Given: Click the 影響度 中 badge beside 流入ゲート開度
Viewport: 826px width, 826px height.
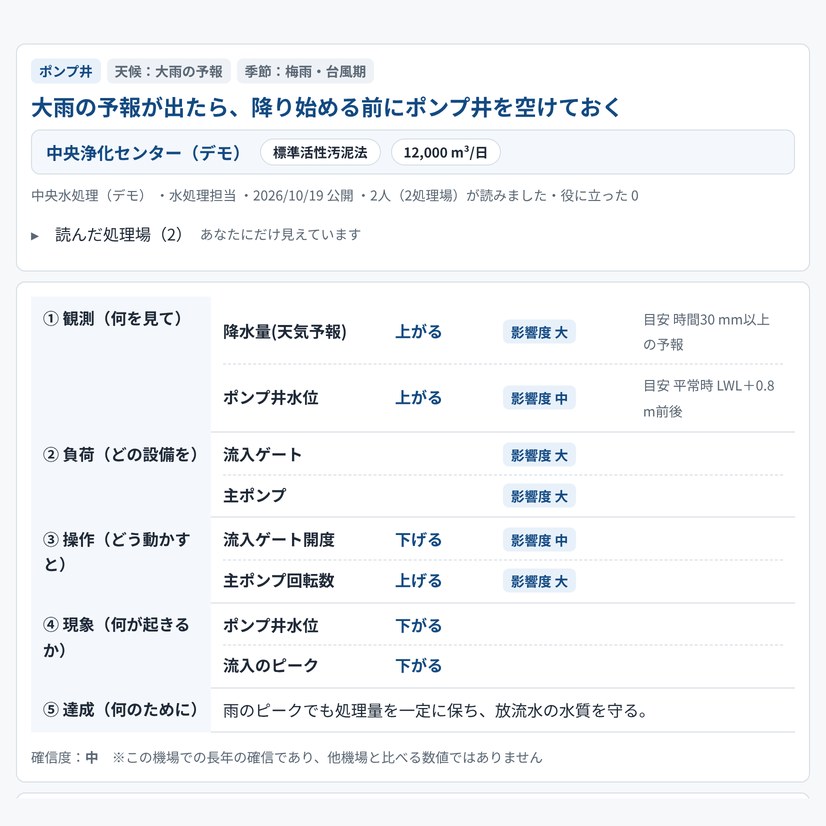Looking at the screenshot, I should coord(539,540).
